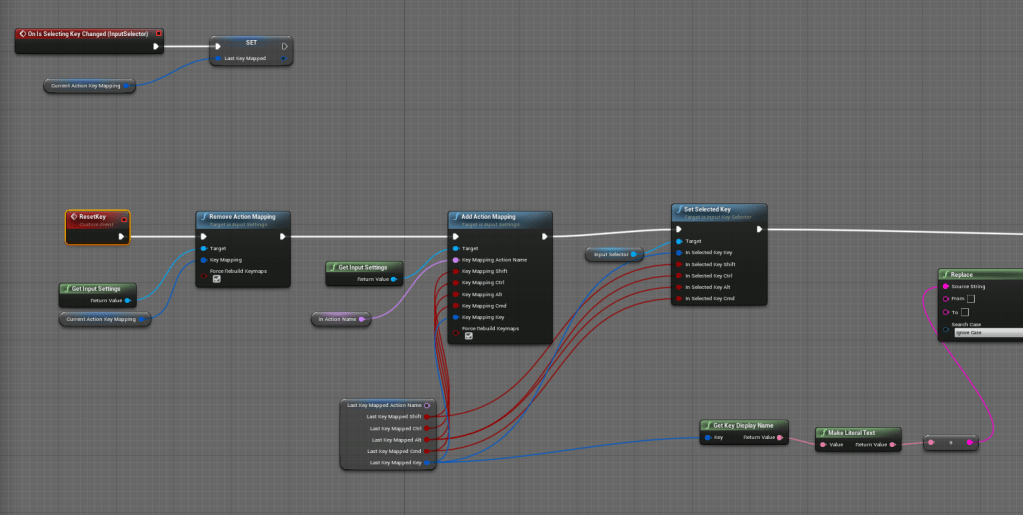The image size is (1023, 515).
Task: Click the SET node's output execution pin
Action: [285, 46]
